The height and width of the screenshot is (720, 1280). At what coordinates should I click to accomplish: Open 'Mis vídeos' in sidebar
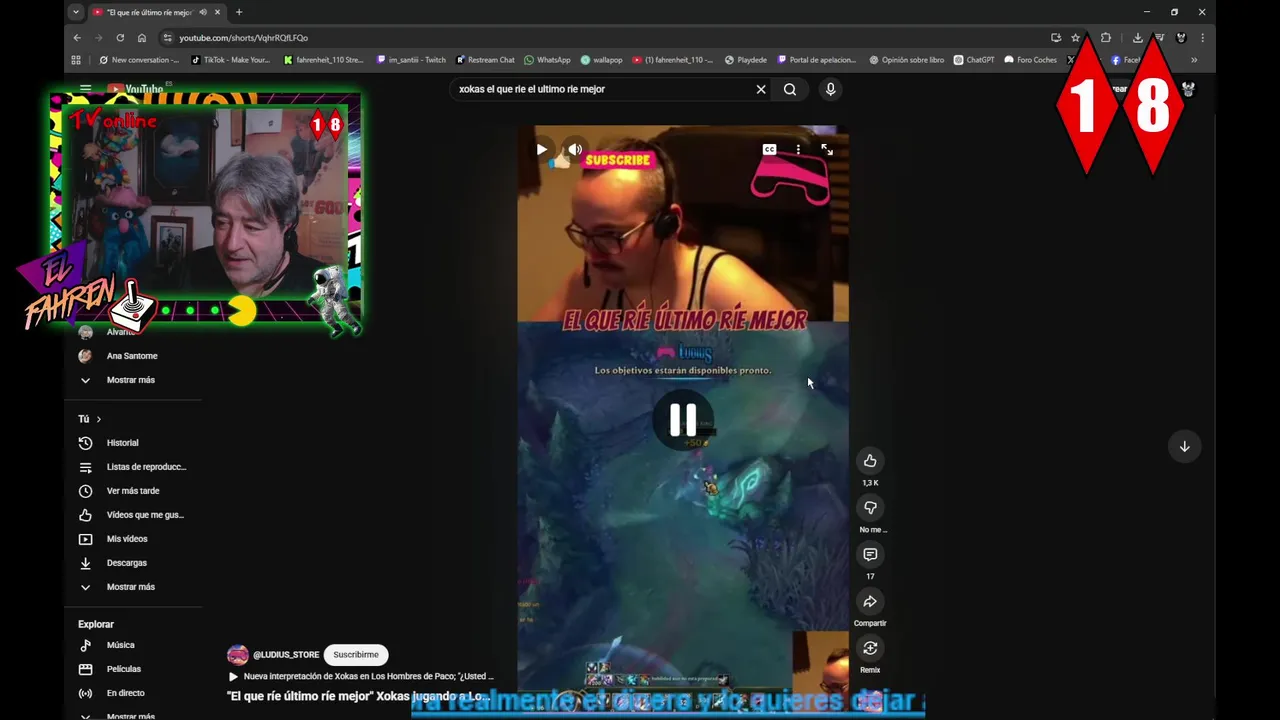pyautogui.click(x=127, y=539)
